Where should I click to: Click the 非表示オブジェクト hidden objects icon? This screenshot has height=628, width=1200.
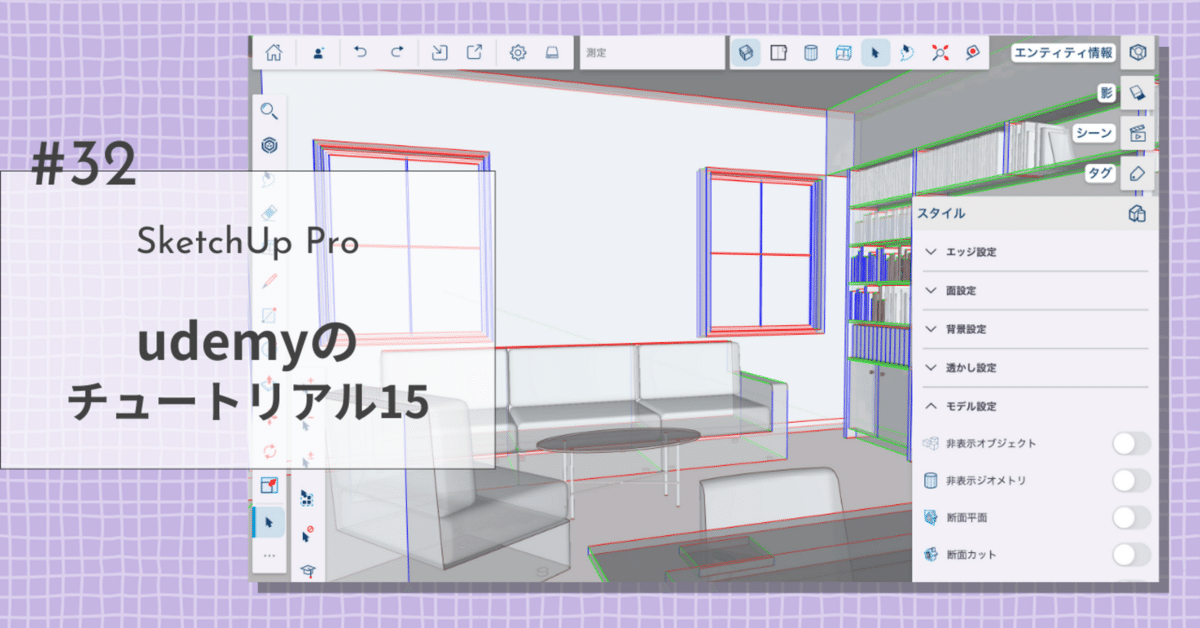coord(930,443)
